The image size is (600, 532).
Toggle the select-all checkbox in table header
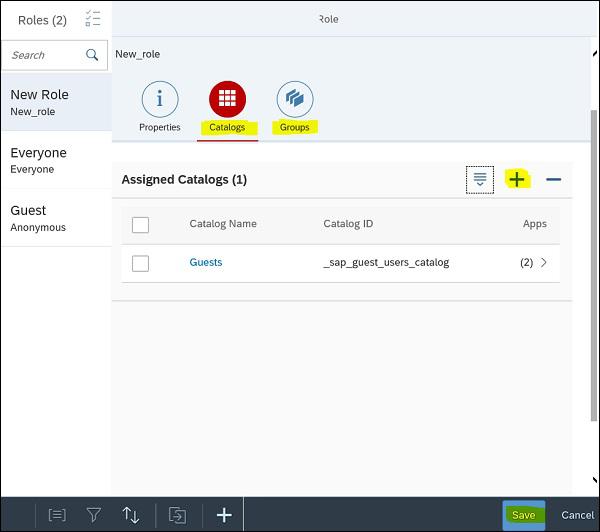pyautogui.click(x=141, y=224)
